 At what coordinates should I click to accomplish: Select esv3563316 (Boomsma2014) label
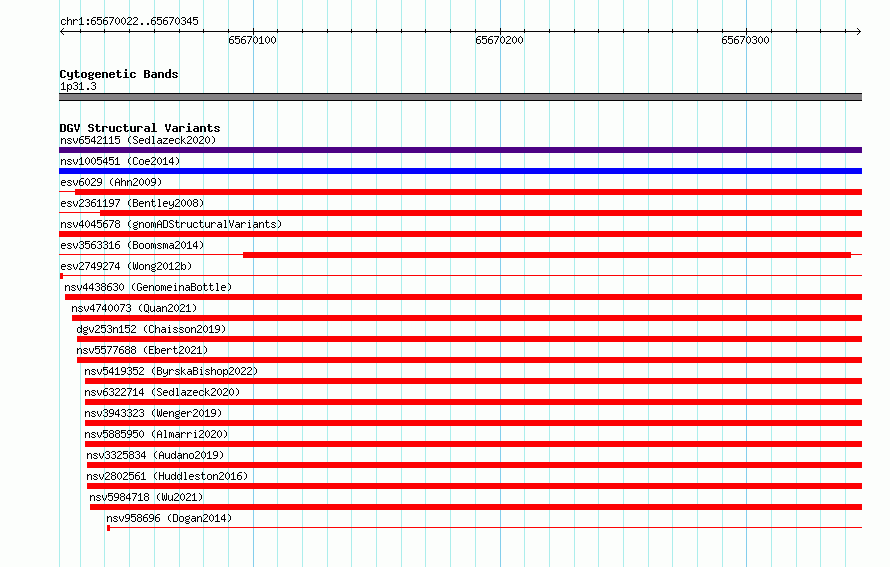coord(132,245)
